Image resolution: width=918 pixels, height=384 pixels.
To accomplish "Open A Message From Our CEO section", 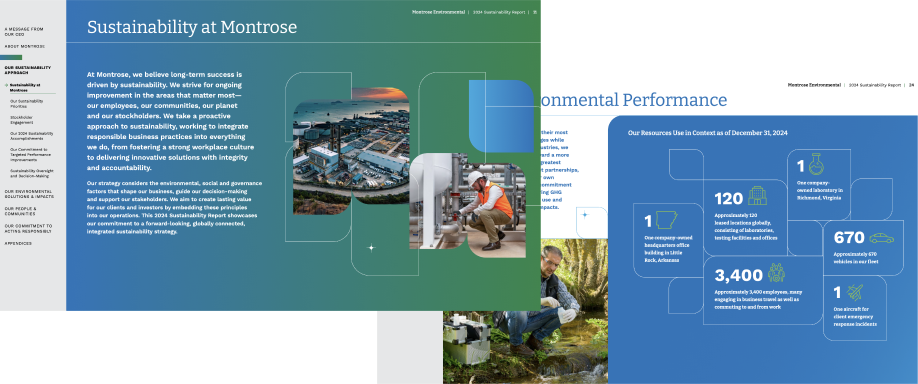I will point(24,32).
